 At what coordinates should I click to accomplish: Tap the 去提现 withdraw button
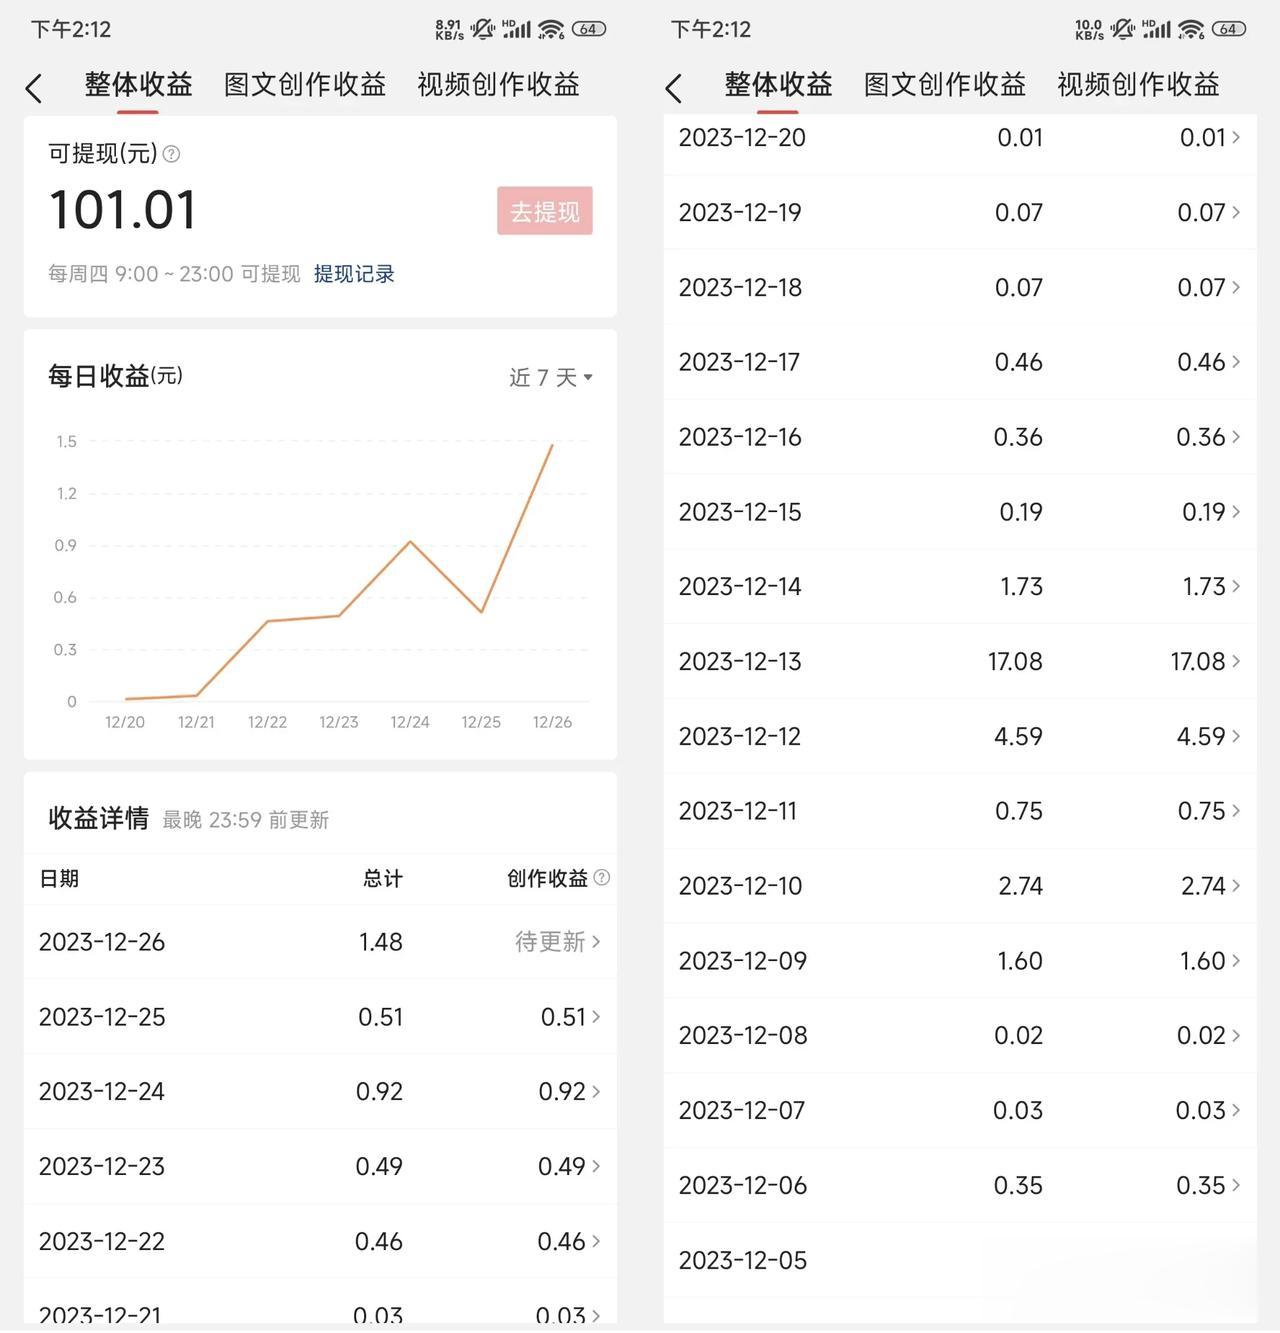[545, 211]
